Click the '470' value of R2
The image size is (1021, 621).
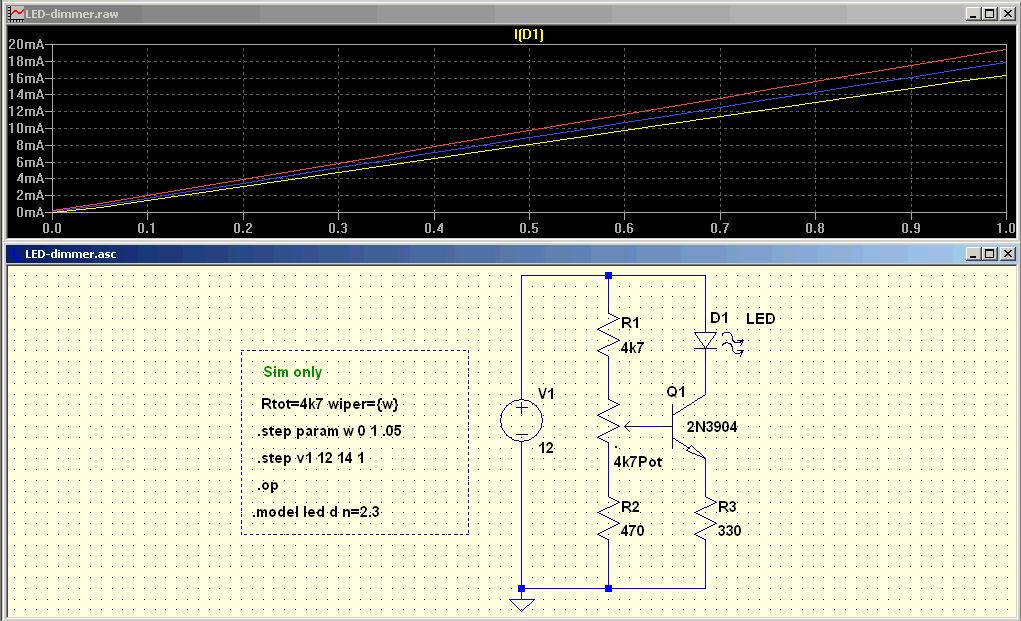[x=632, y=531]
